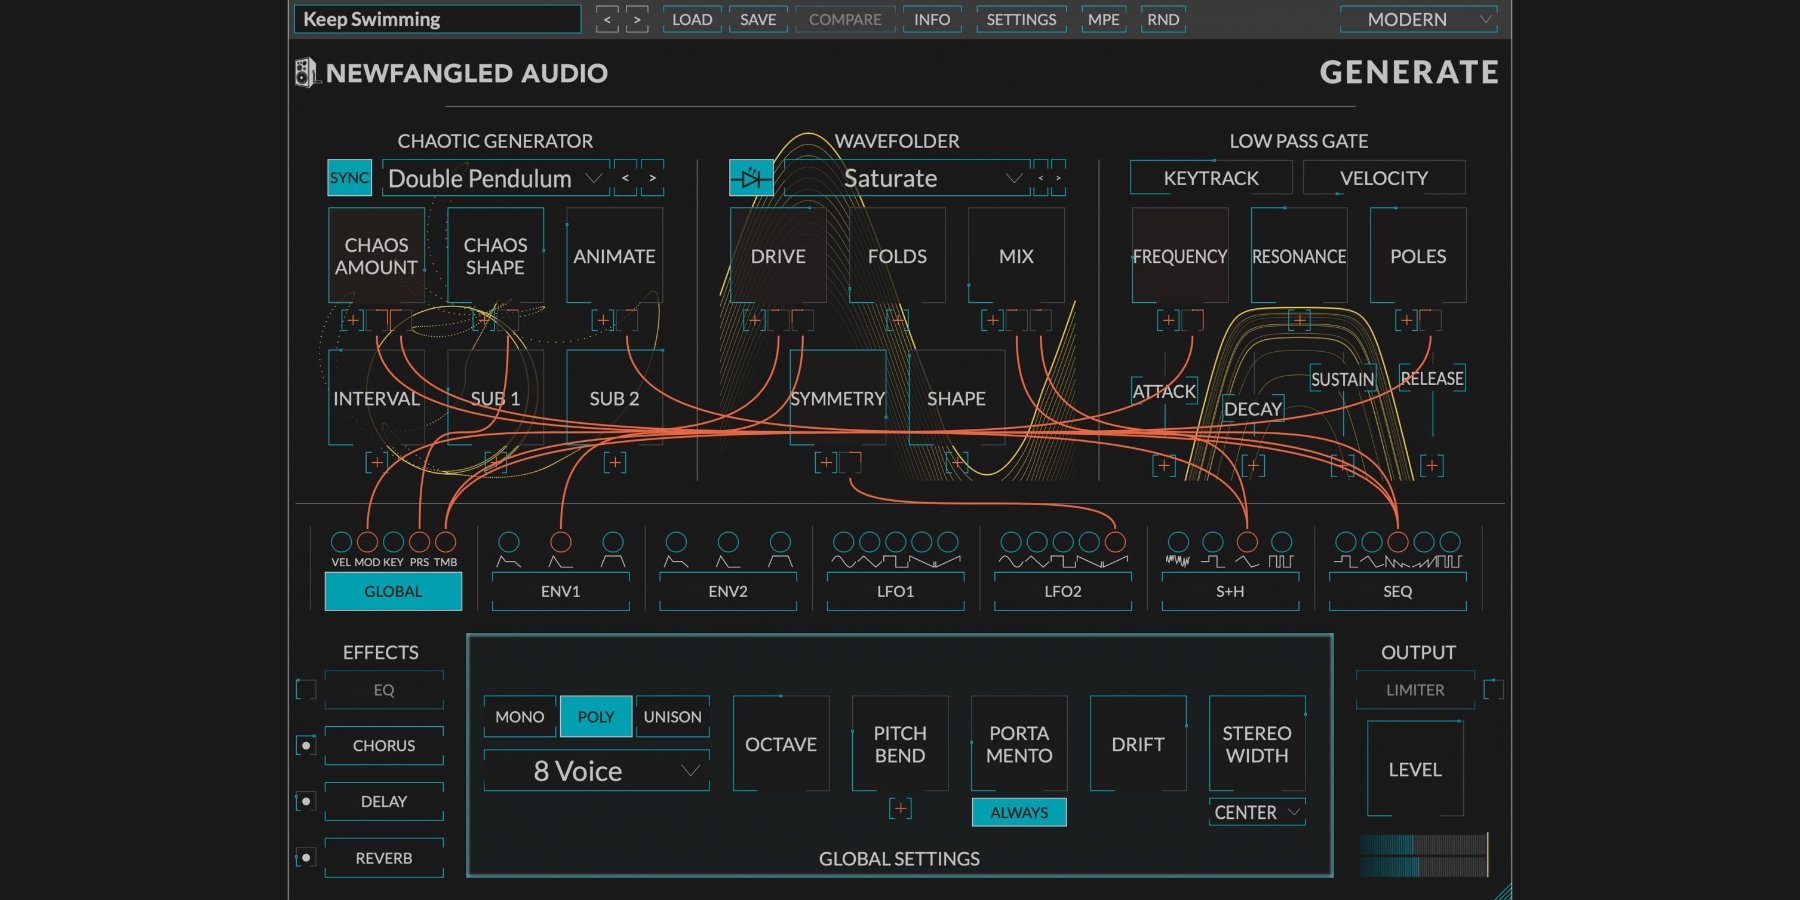The image size is (1800, 900).
Task: Add modulation slot under DRIVE
Action: [x=754, y=320]
